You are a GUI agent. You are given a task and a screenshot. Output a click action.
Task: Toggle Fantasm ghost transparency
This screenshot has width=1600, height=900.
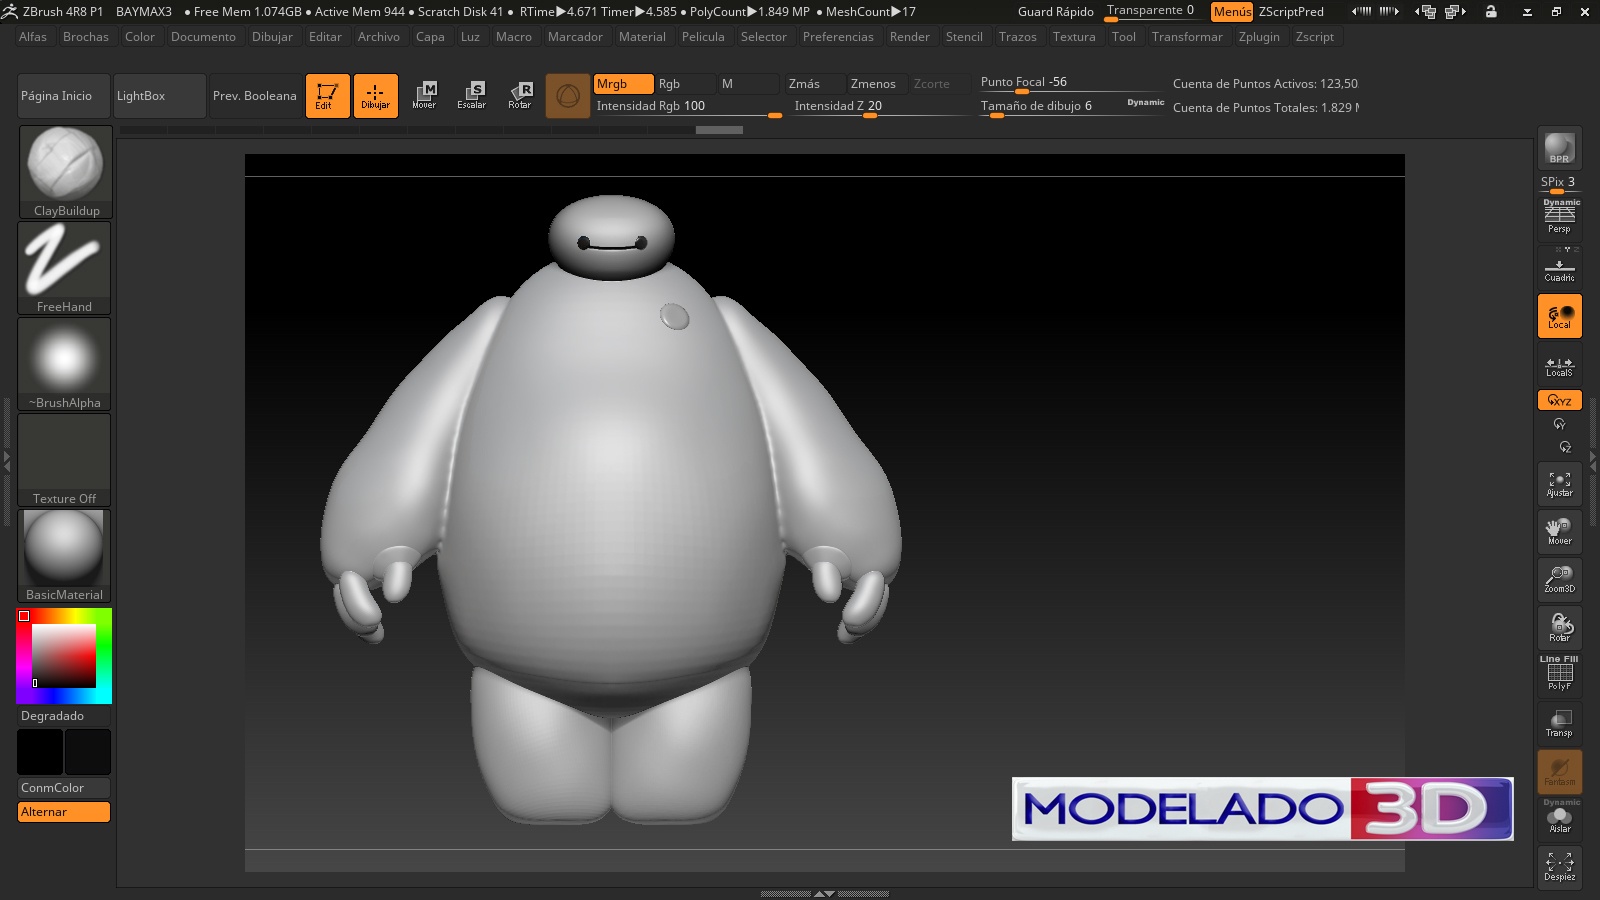tap(1559, 772)
